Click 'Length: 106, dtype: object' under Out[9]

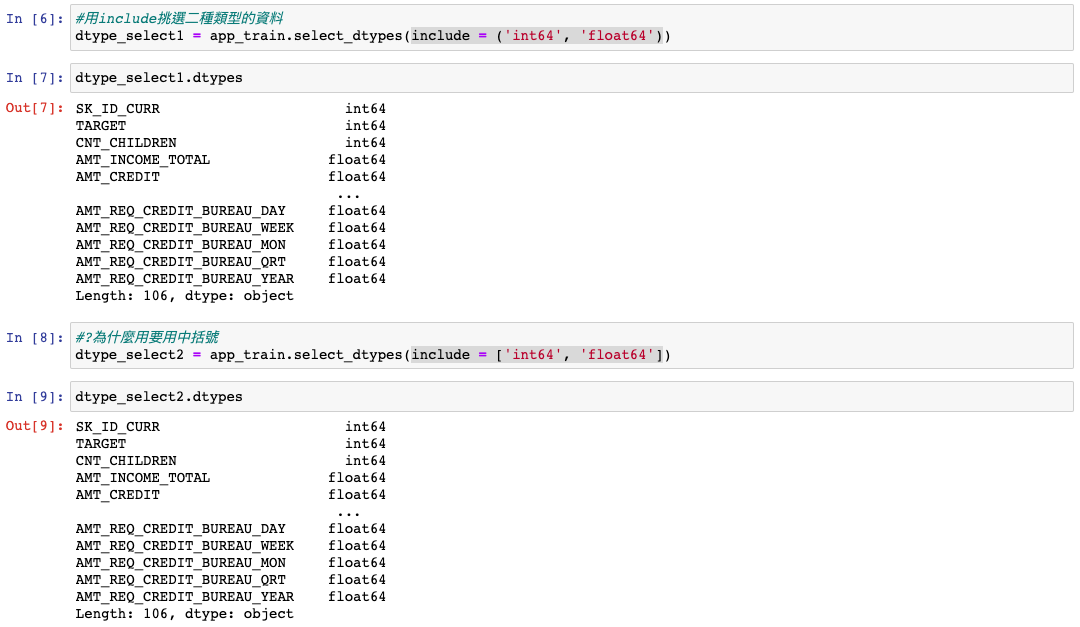pos(185,614)
